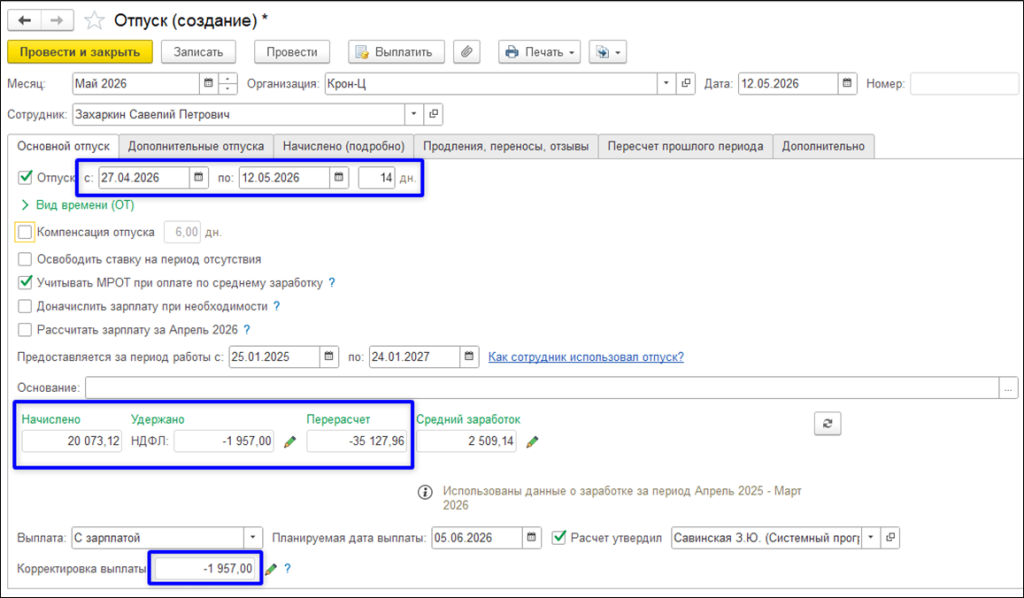
Task: Expand the Организация dropdown list
Action: (x=666, y=84)
